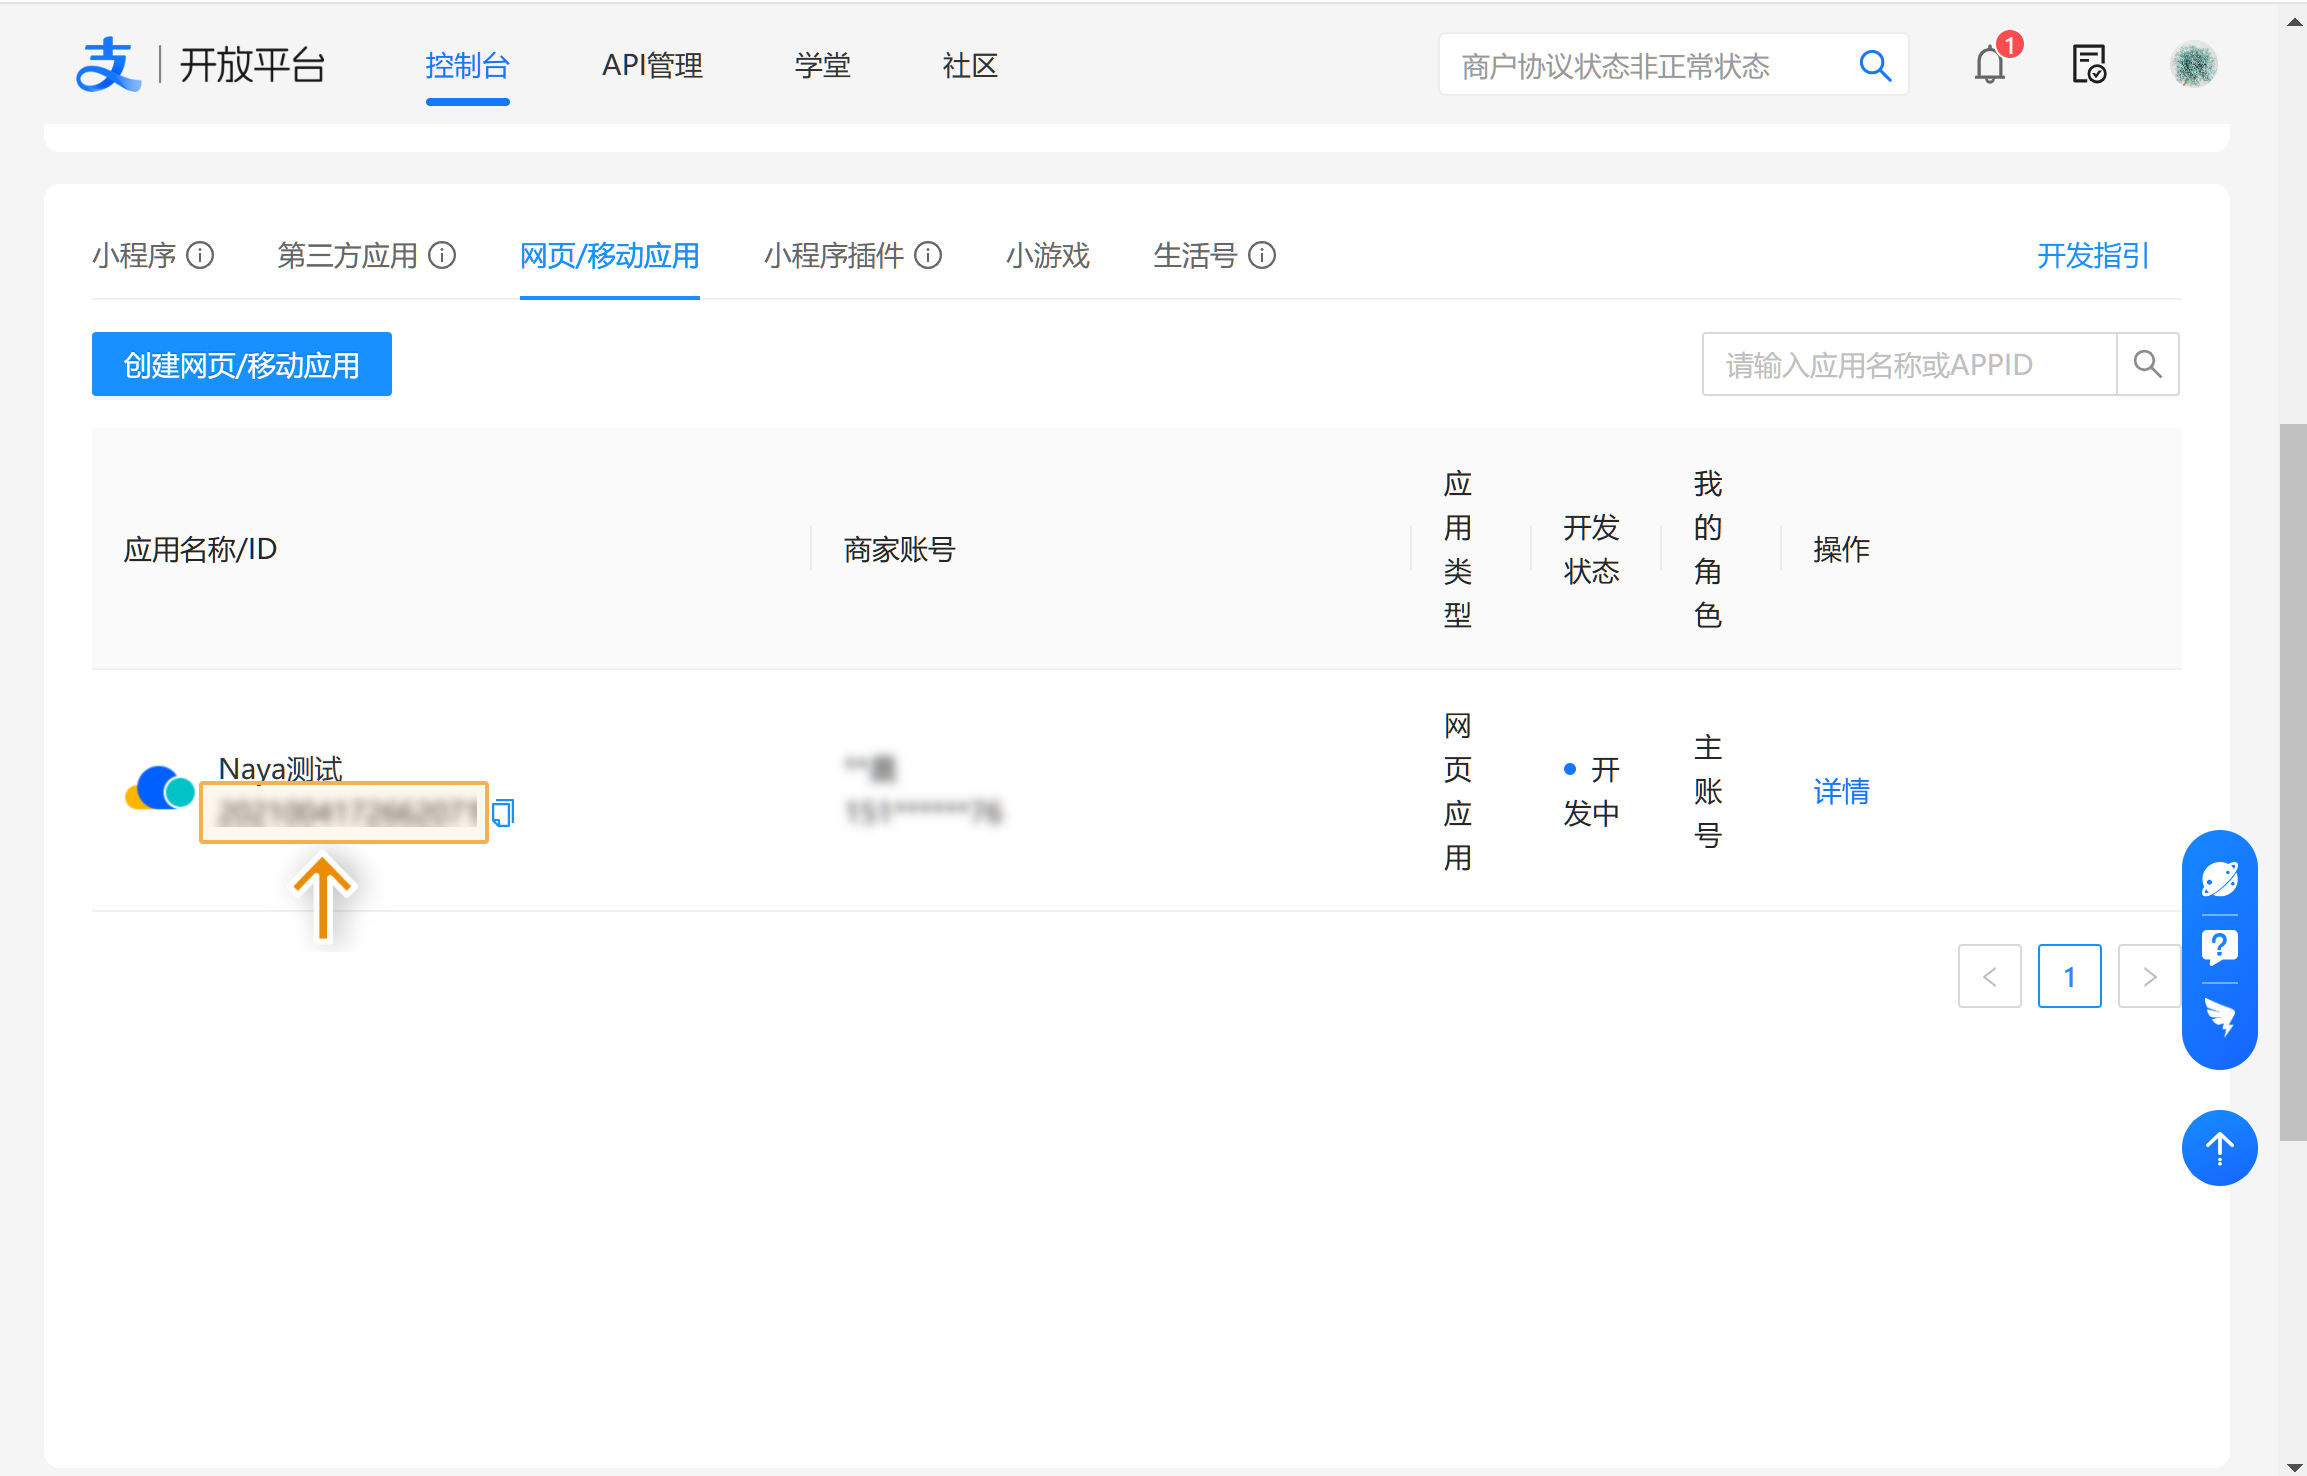The width and height of the screenshot is (2307, 1476).
Task: Click the vertical scrollbar thumb on right
Action: coord(2292,780)
